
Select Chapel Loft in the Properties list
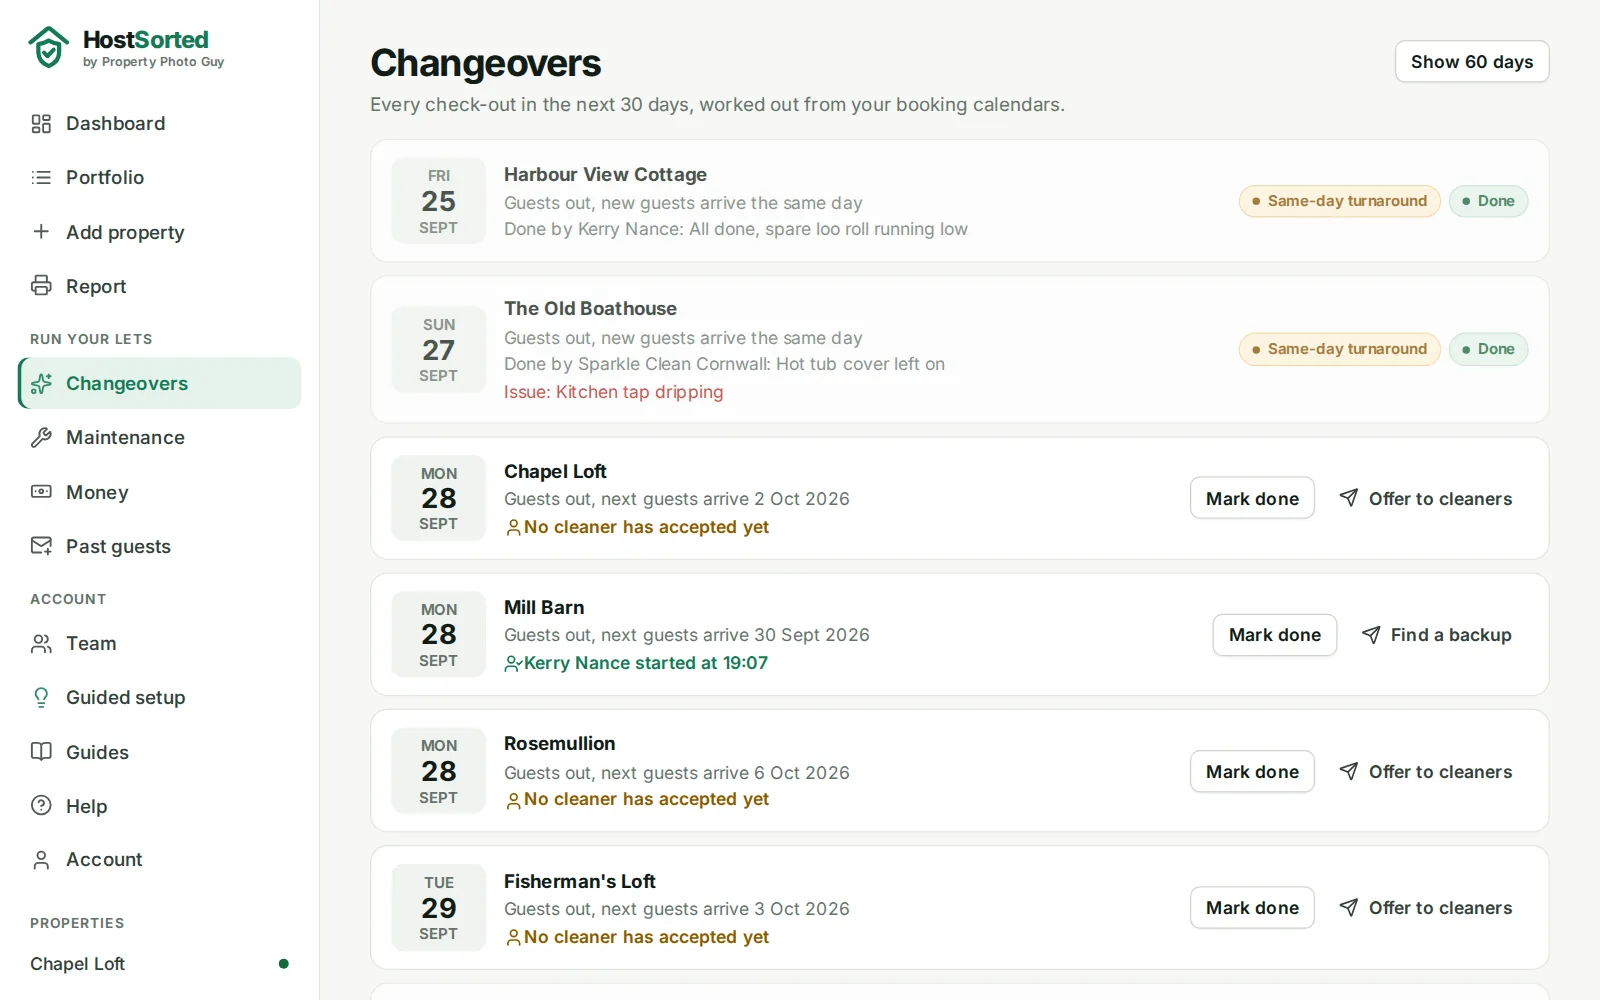pos(160,964)
